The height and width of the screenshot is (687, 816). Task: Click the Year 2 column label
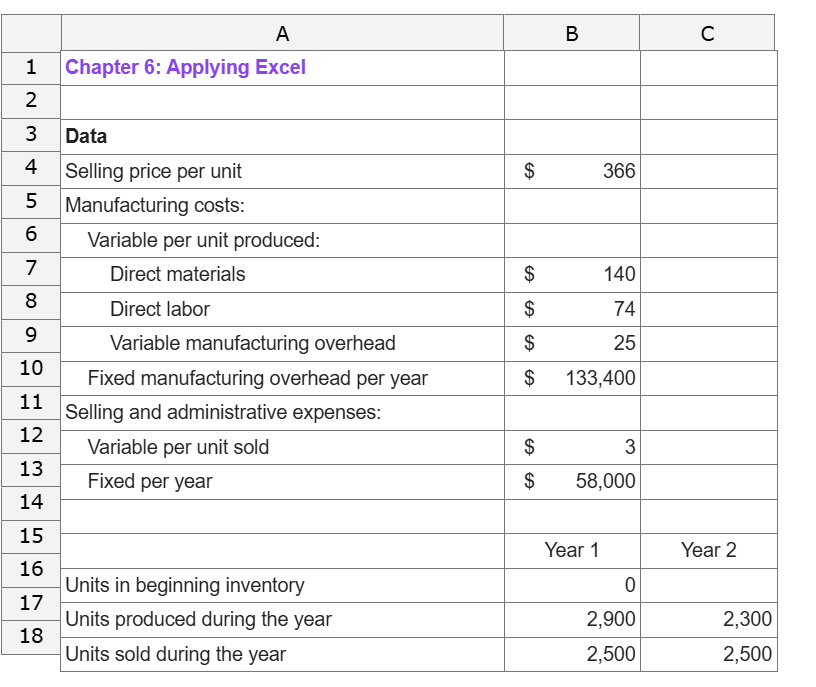point(708,549)
